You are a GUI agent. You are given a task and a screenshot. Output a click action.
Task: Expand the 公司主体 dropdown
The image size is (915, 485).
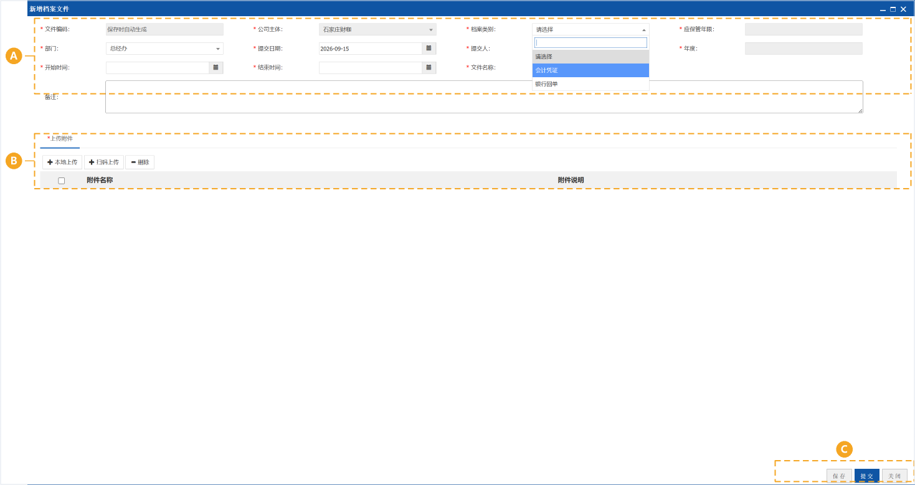[x=378, y=29]
